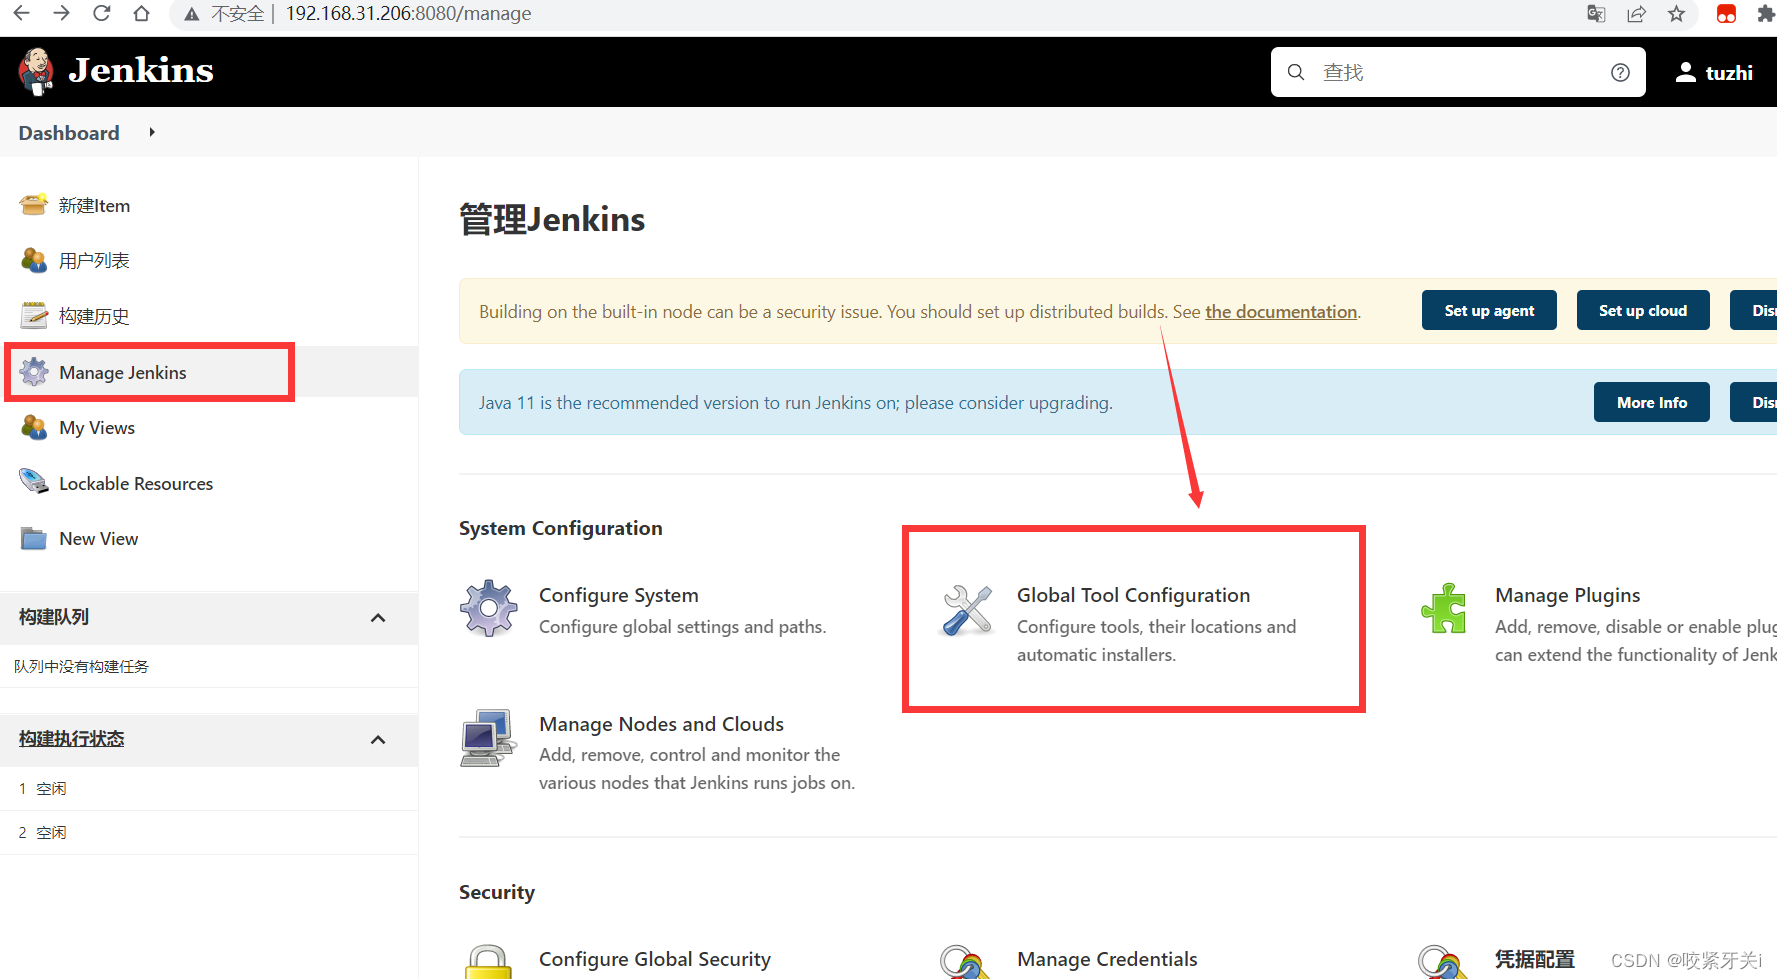Click the Dashboard breadcrumb link
Image resolution: width=1777 pixels, height=979 pixels.
[x=69, y=133]
